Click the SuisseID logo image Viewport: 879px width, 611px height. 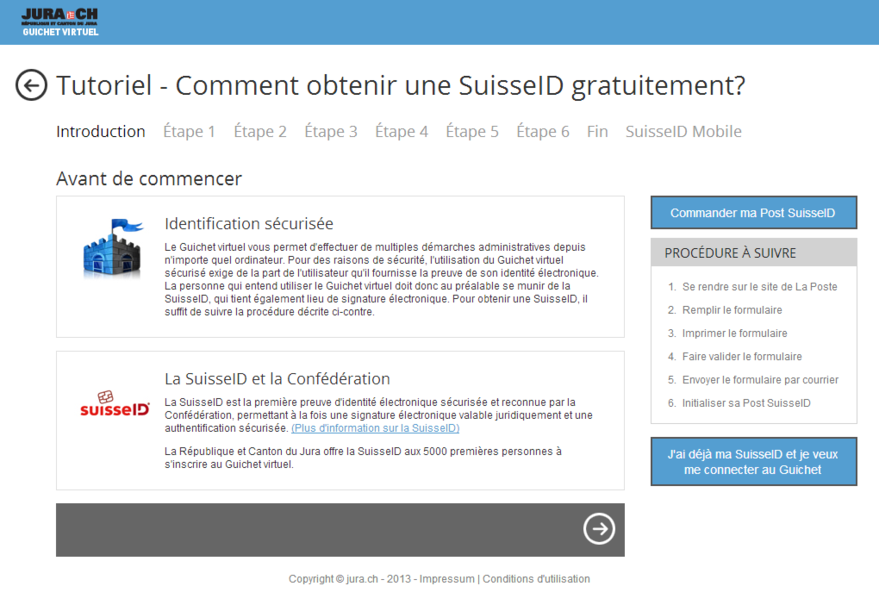point(115,404)
